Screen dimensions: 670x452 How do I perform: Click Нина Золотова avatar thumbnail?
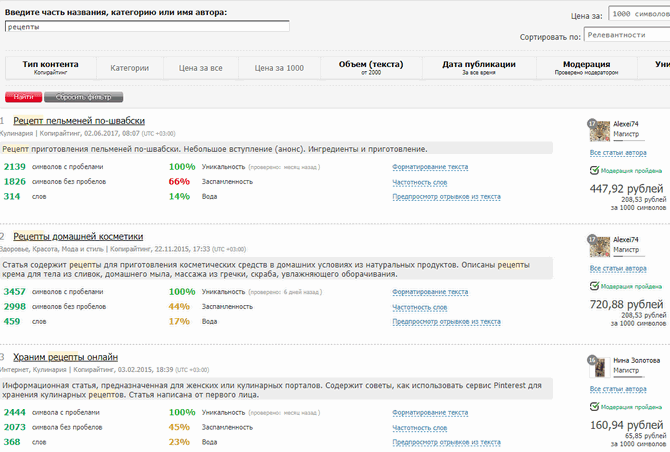[599, 367]
